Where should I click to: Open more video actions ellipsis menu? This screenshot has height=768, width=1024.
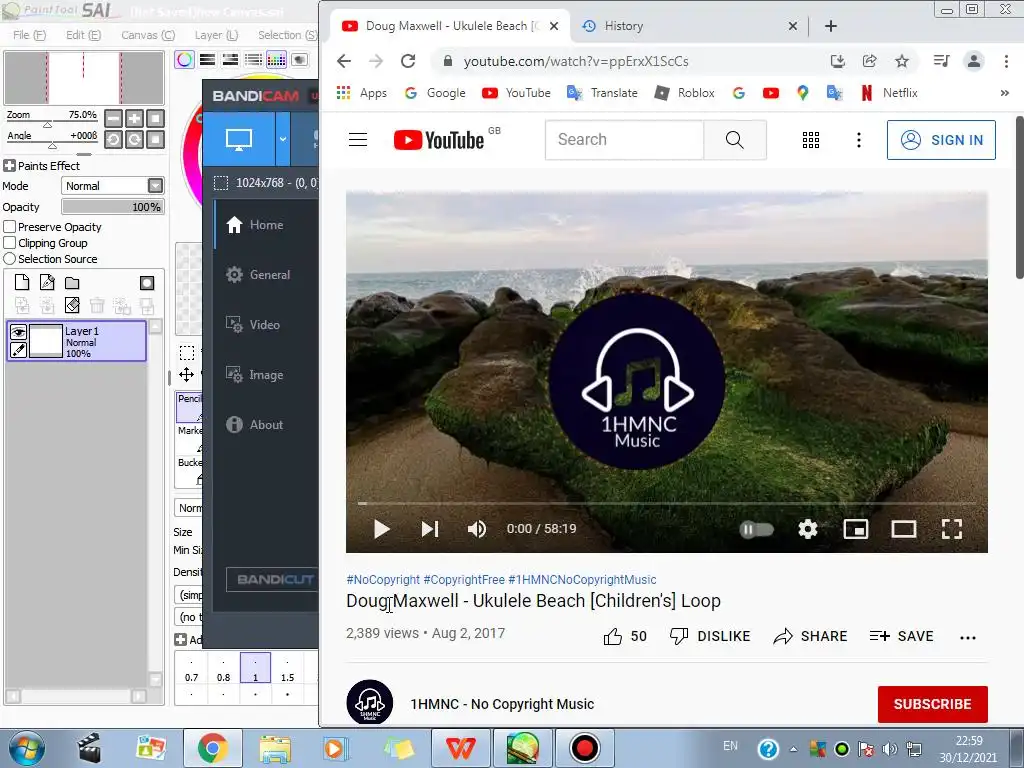968,637
